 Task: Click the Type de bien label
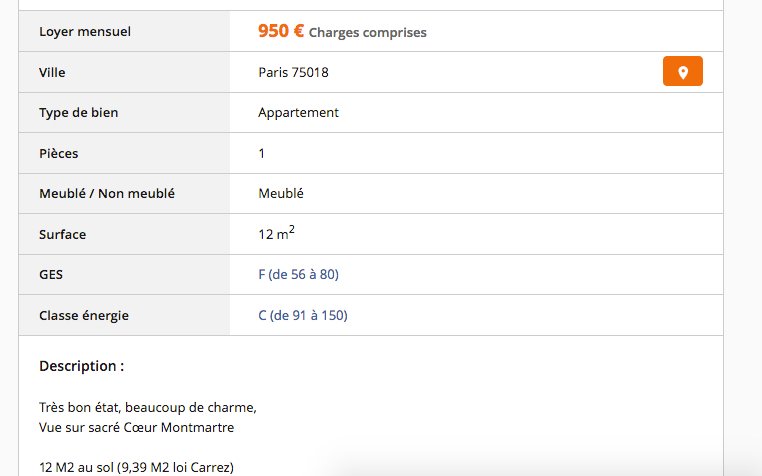point(79,113)
